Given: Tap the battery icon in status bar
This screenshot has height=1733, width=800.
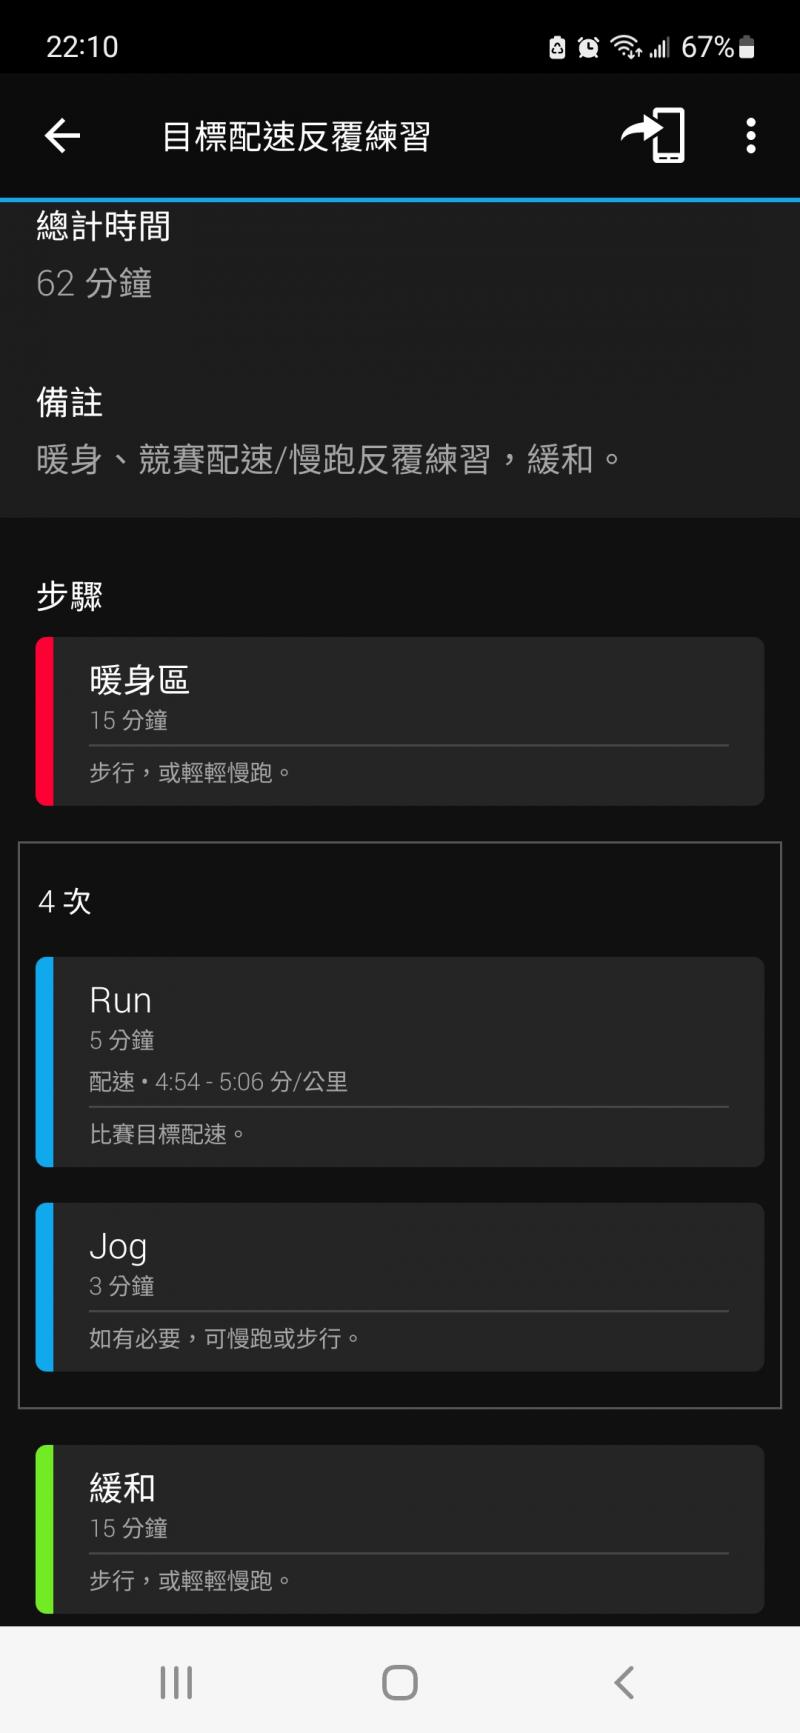Looking at the screenshot, I should tap(747, 47).
